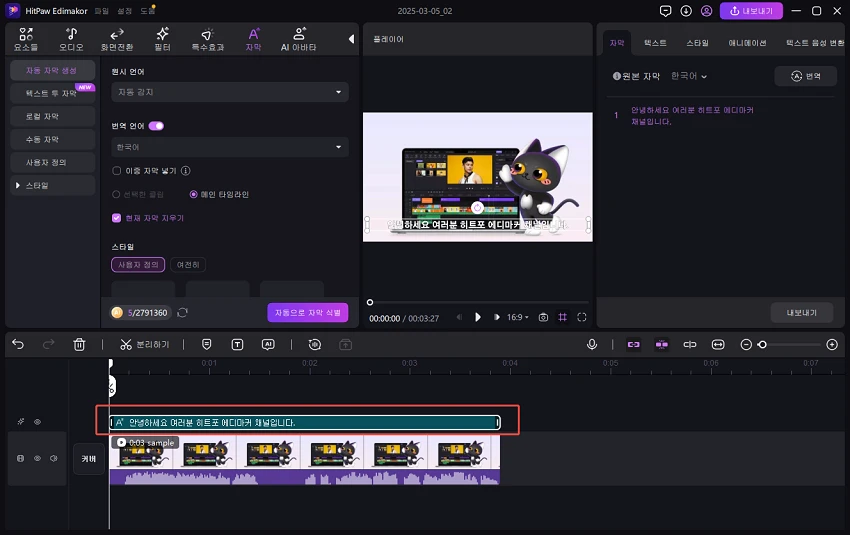
Task: Select the 여전히 style chip
Action: [x=188, y=265]
